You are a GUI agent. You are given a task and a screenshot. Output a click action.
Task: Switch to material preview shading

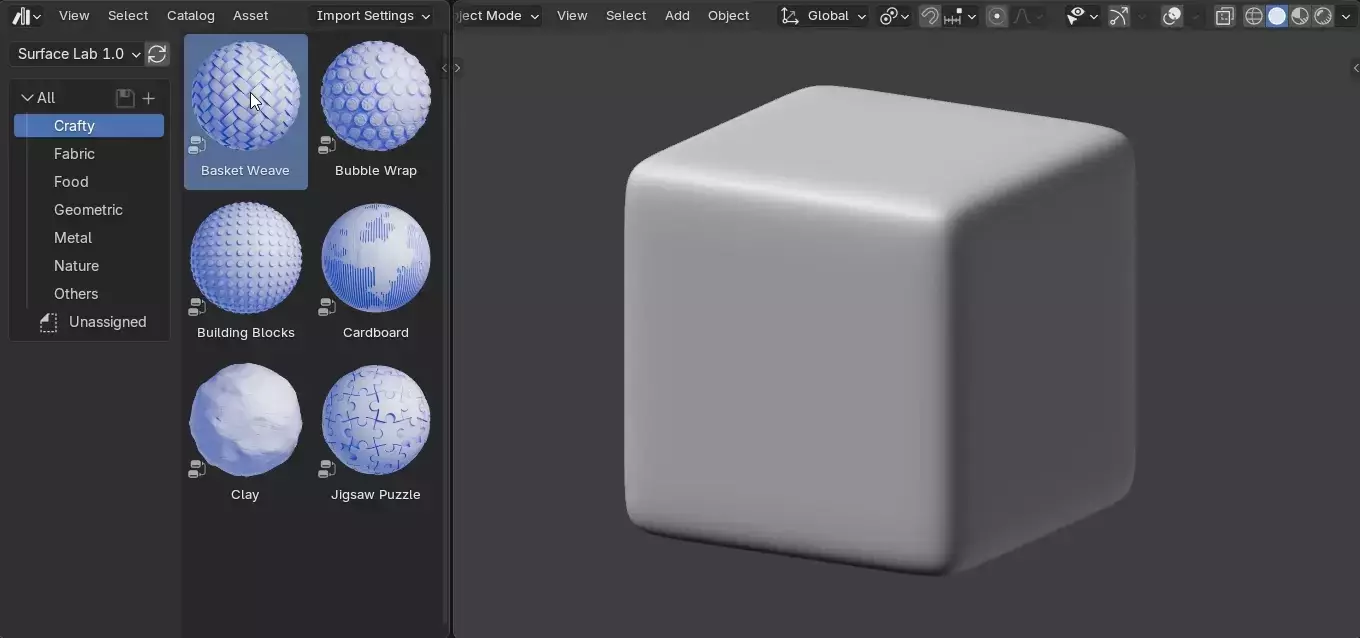1300,16
